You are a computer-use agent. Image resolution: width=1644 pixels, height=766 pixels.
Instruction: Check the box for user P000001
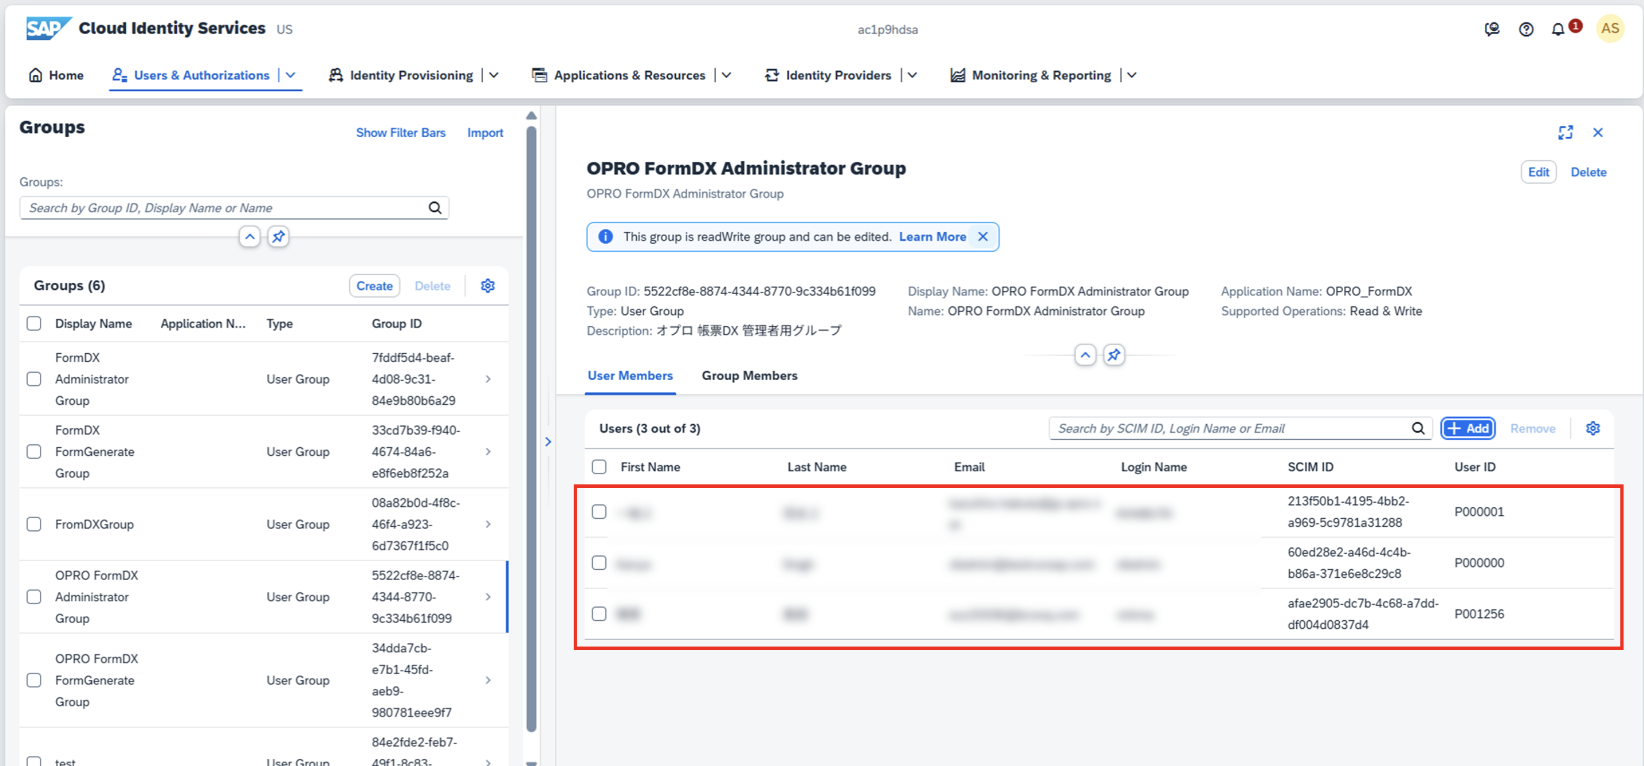tap(599, 512)
